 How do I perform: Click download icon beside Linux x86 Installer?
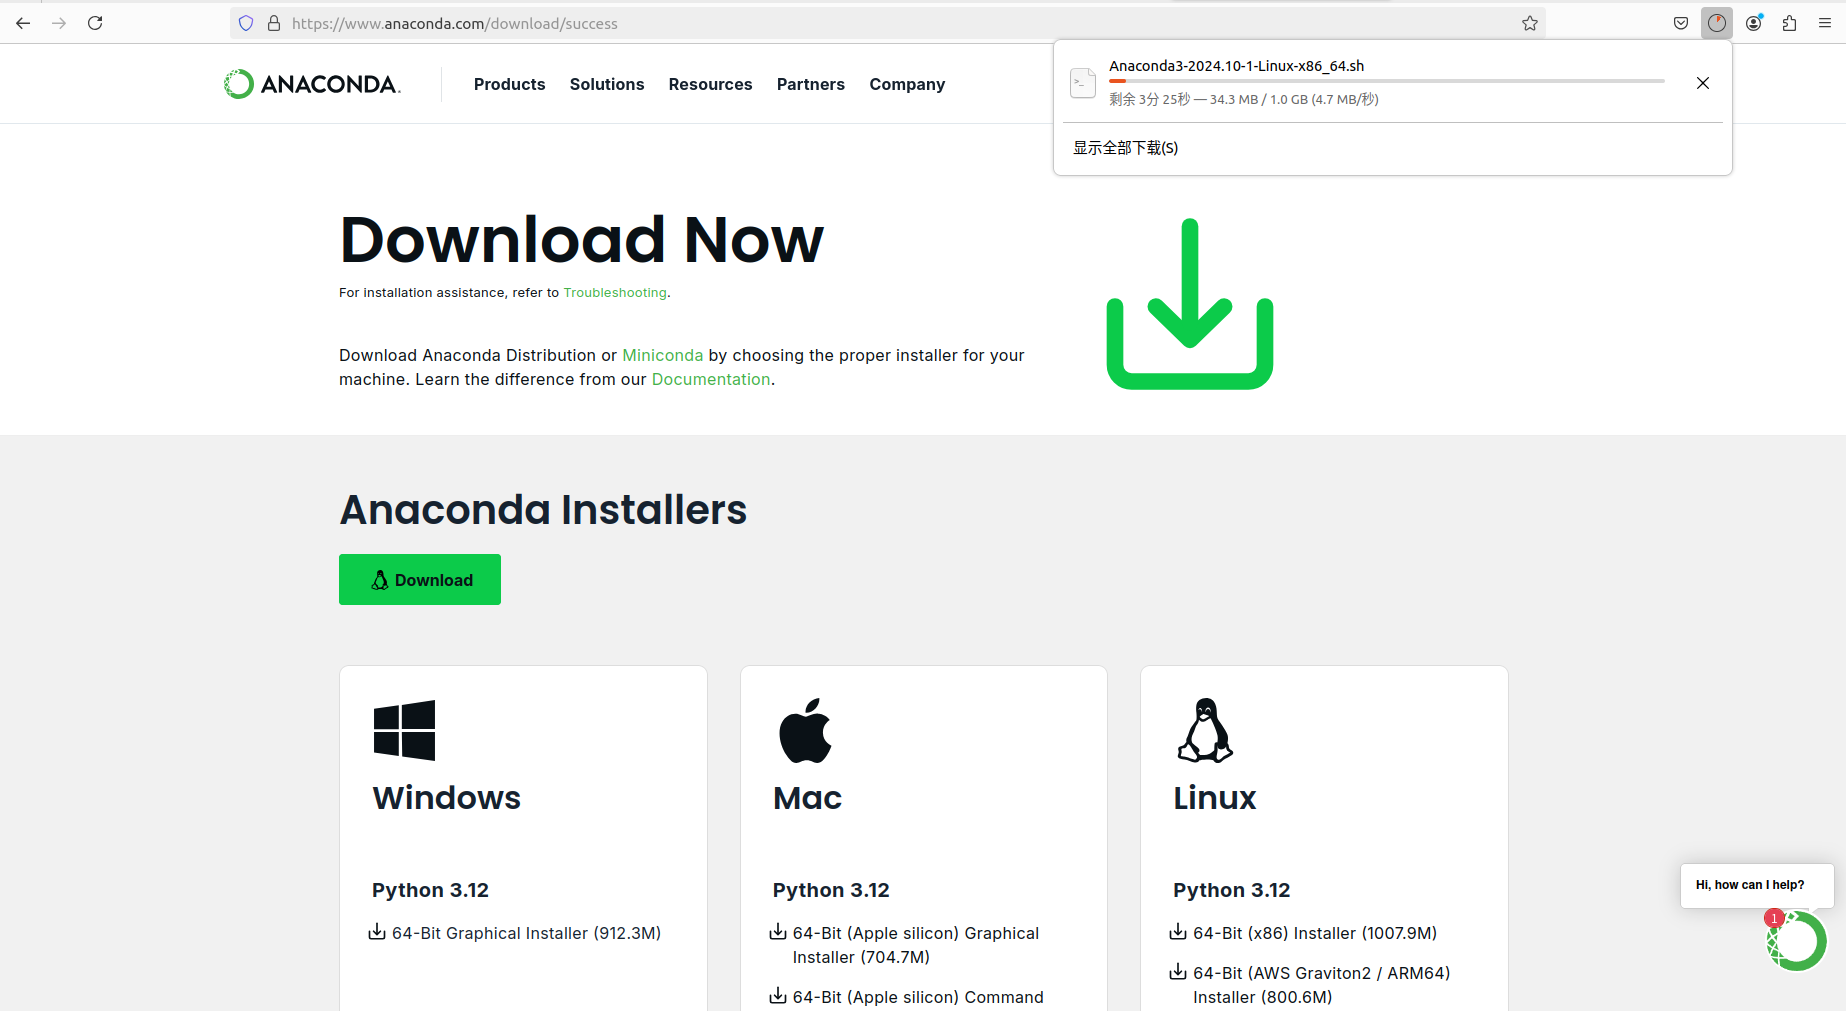(x=1178, y=932)
